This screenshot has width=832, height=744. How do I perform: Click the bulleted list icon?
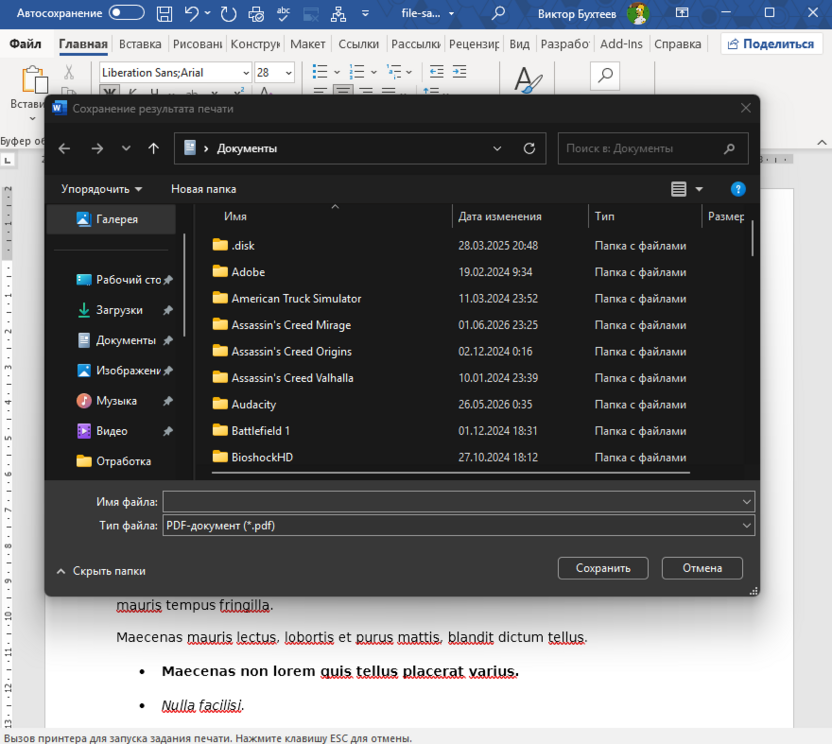click(320, 72)
